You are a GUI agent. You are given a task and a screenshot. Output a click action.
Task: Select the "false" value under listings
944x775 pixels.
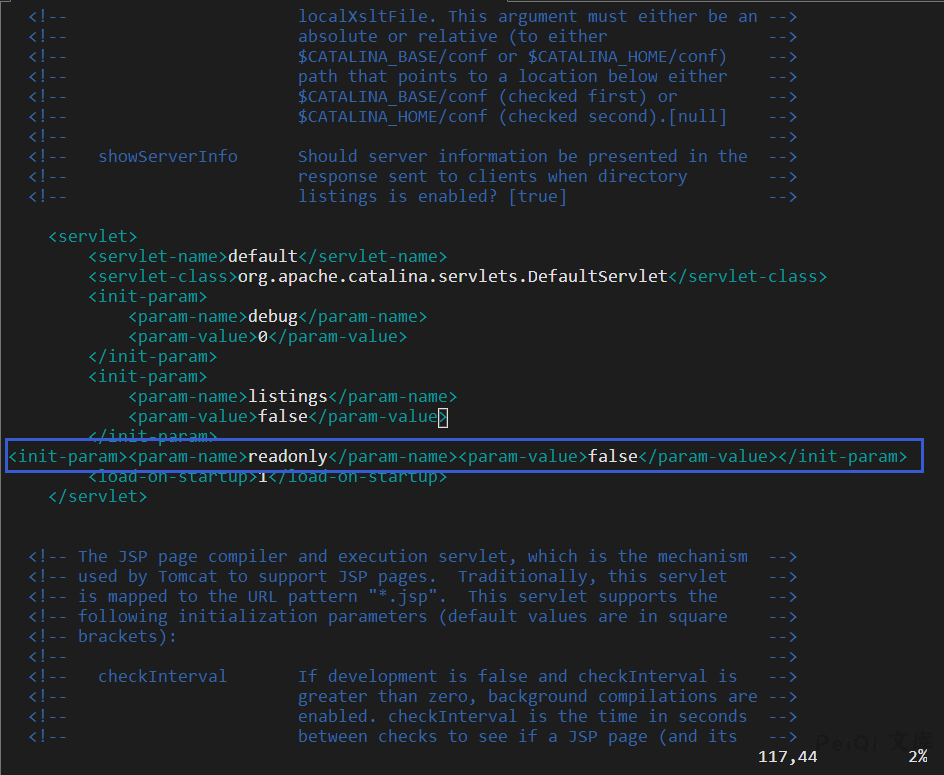click(282, 417)
